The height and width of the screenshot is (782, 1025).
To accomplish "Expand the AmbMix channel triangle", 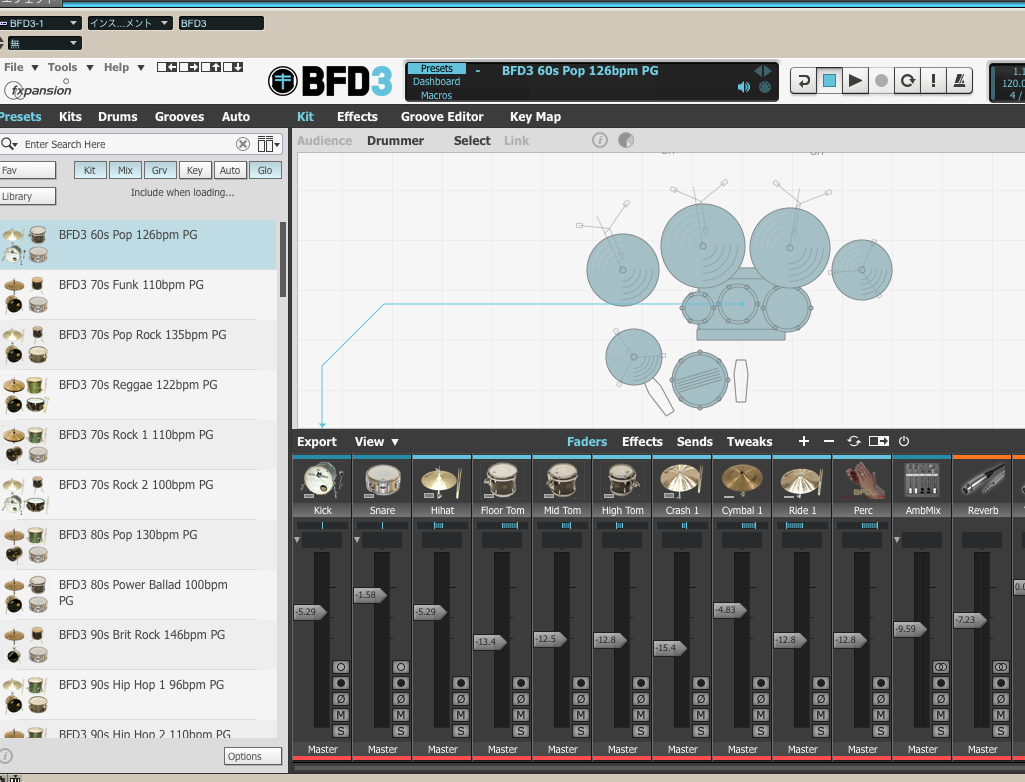I will pyautogui.click(x=897, y=540).
